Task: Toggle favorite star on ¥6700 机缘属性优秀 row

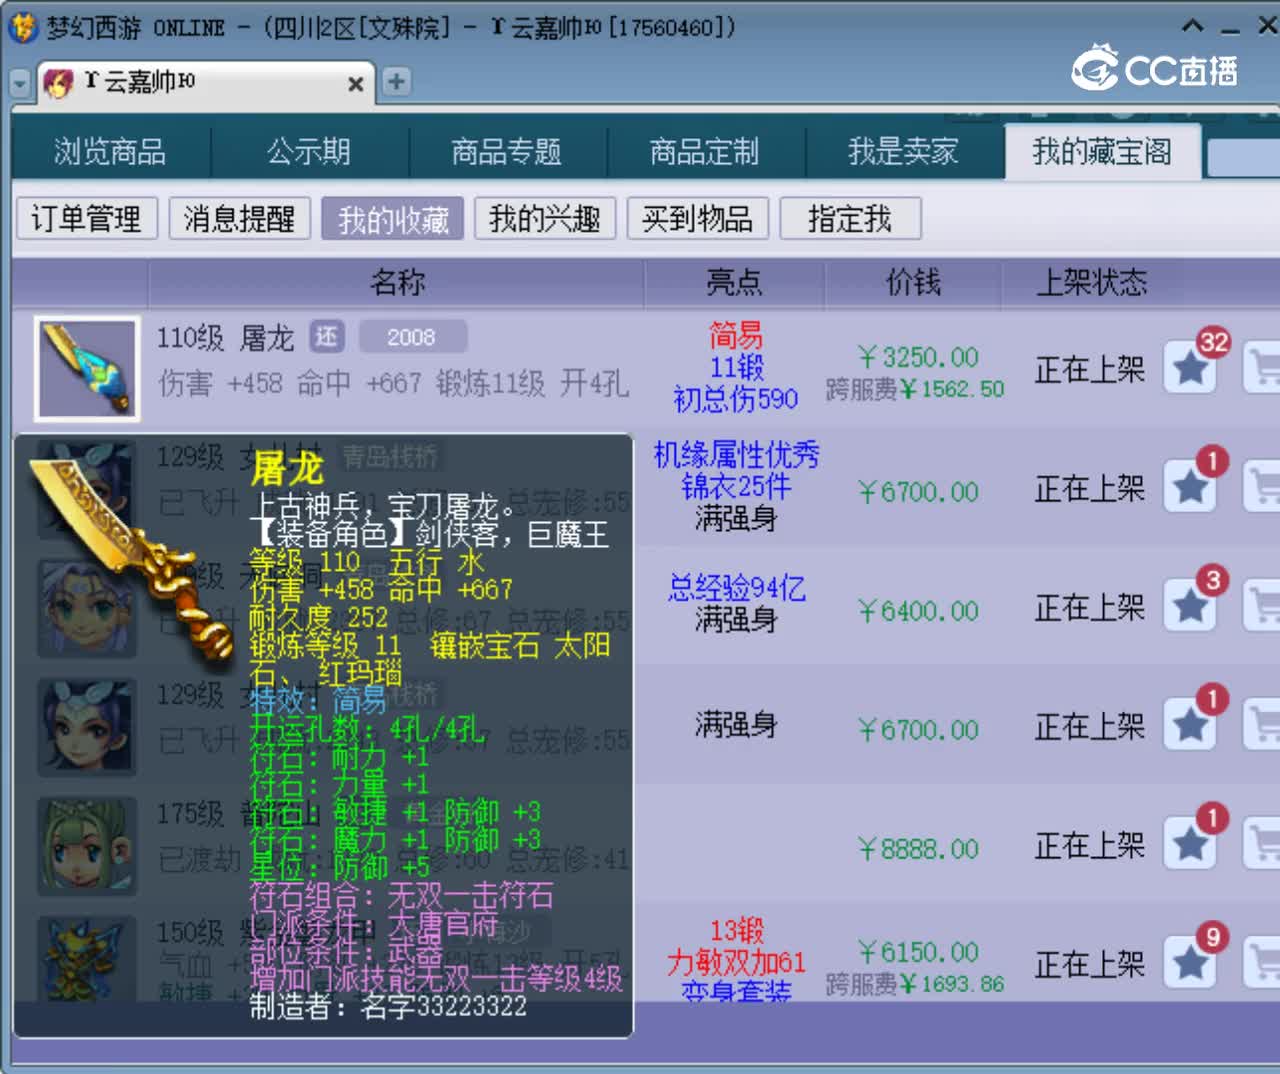Action: 1191,488
